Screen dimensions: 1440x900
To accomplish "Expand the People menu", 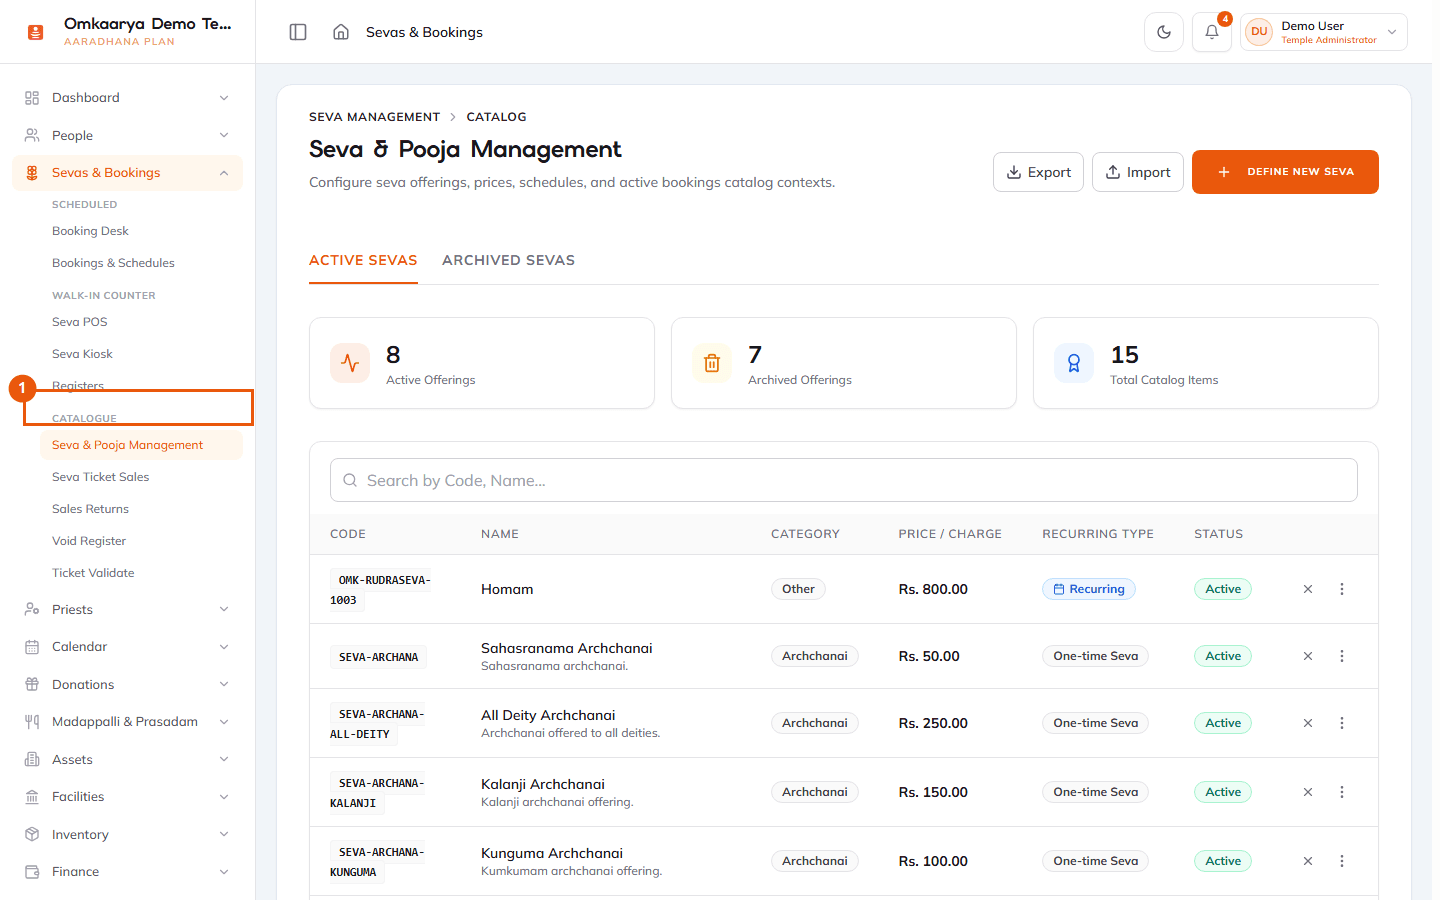I will click(x=127, y=135).
